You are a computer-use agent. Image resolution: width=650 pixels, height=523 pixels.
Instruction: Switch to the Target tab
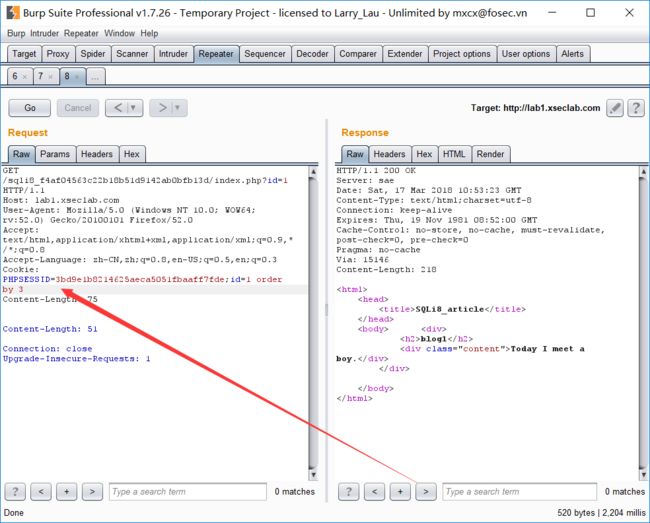[x=24, y=54]
